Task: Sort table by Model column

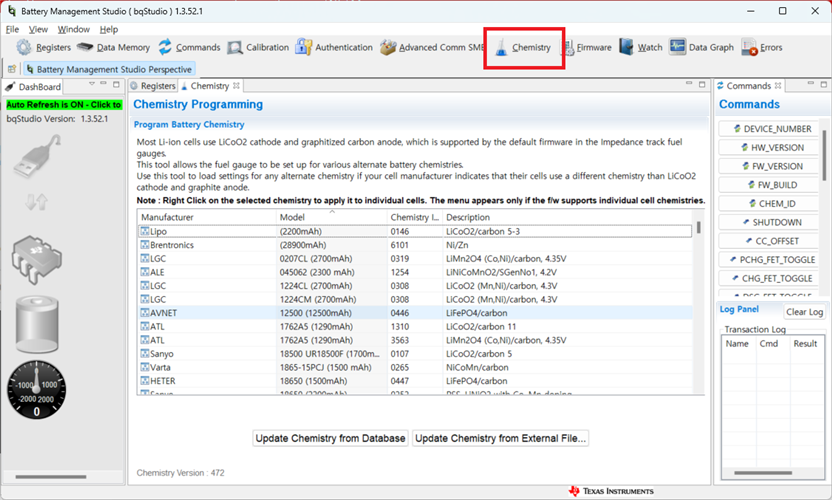Action: (332, 217)
